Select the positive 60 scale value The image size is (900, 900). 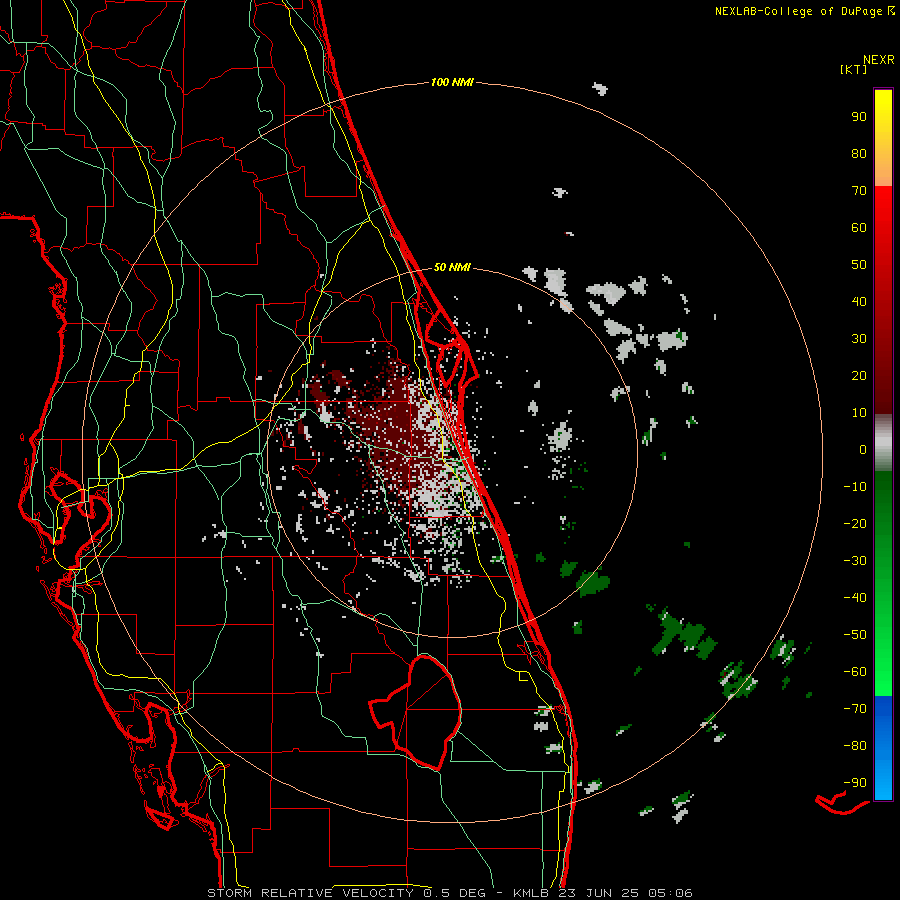coord(859,228)
